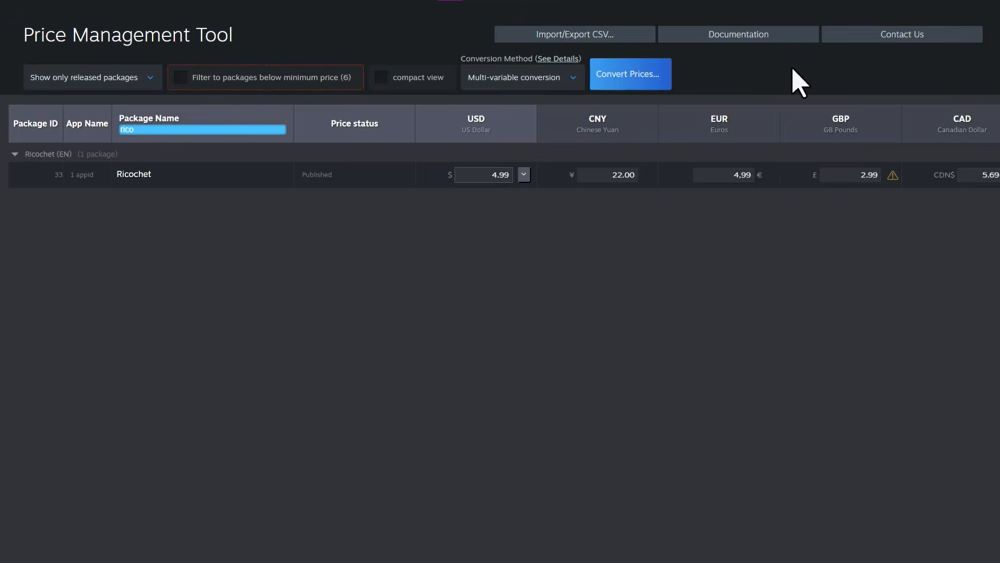Click the Convert Prices button
This screenshot has height=563, width=1000.
[630, 74]
